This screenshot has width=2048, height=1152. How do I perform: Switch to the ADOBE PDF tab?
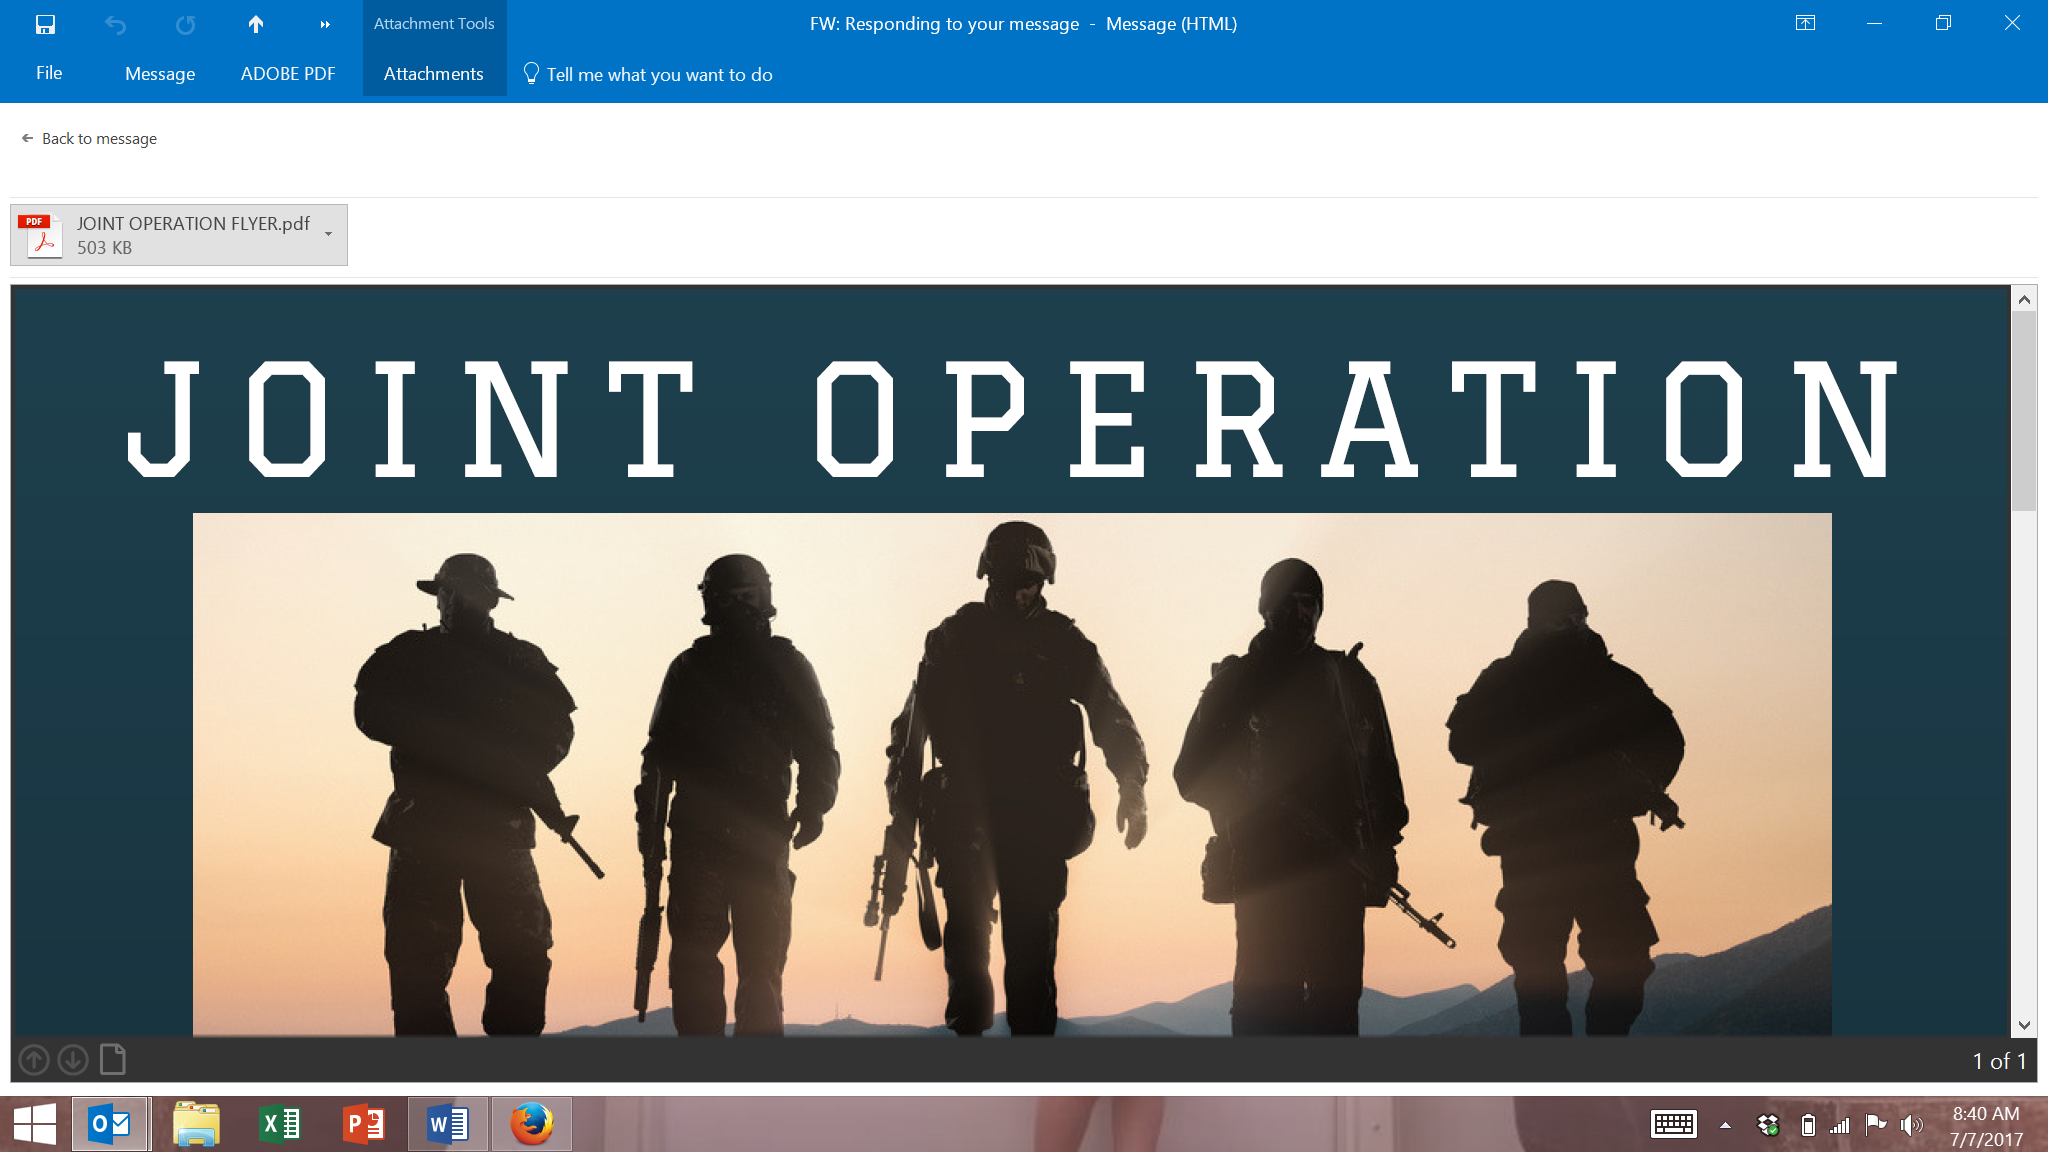click(288, 74)
